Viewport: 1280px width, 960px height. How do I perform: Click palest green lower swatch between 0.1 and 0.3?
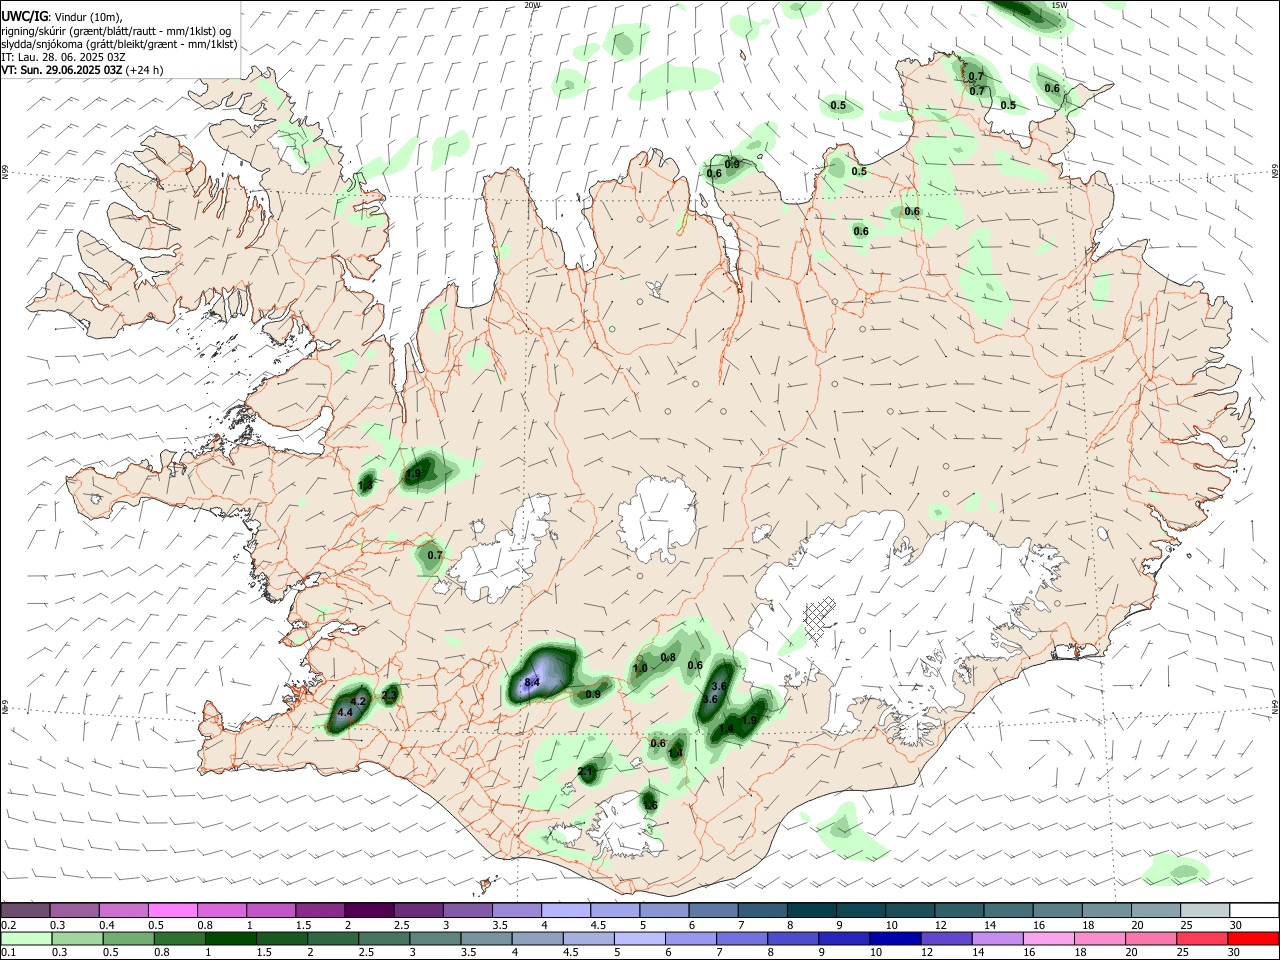[25, 938]
